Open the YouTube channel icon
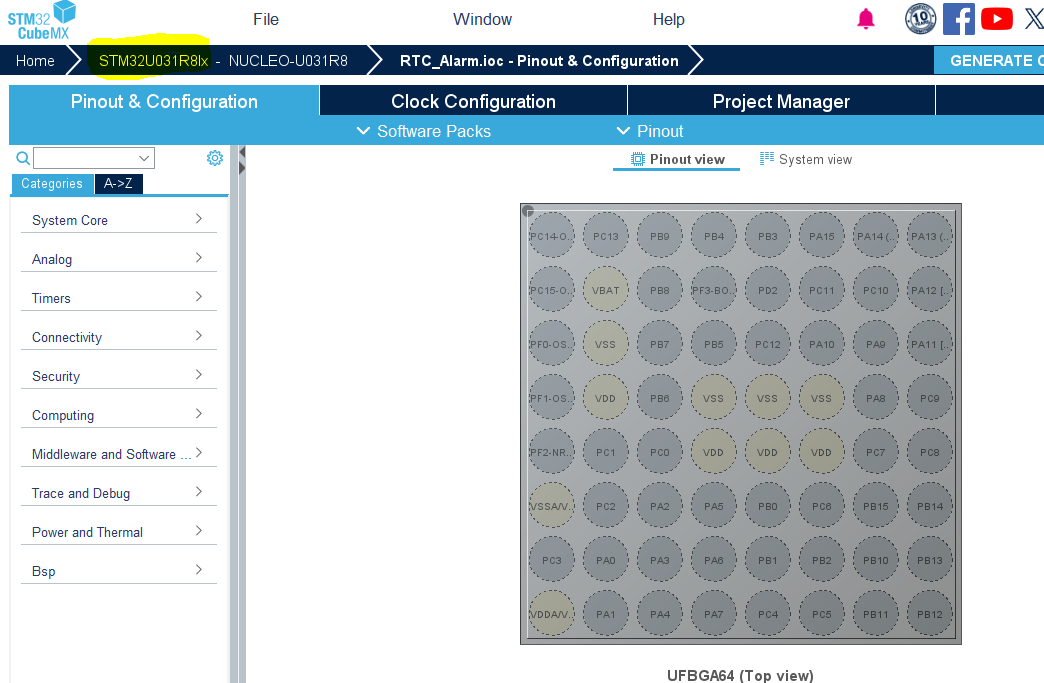 [x=996, y=18]
